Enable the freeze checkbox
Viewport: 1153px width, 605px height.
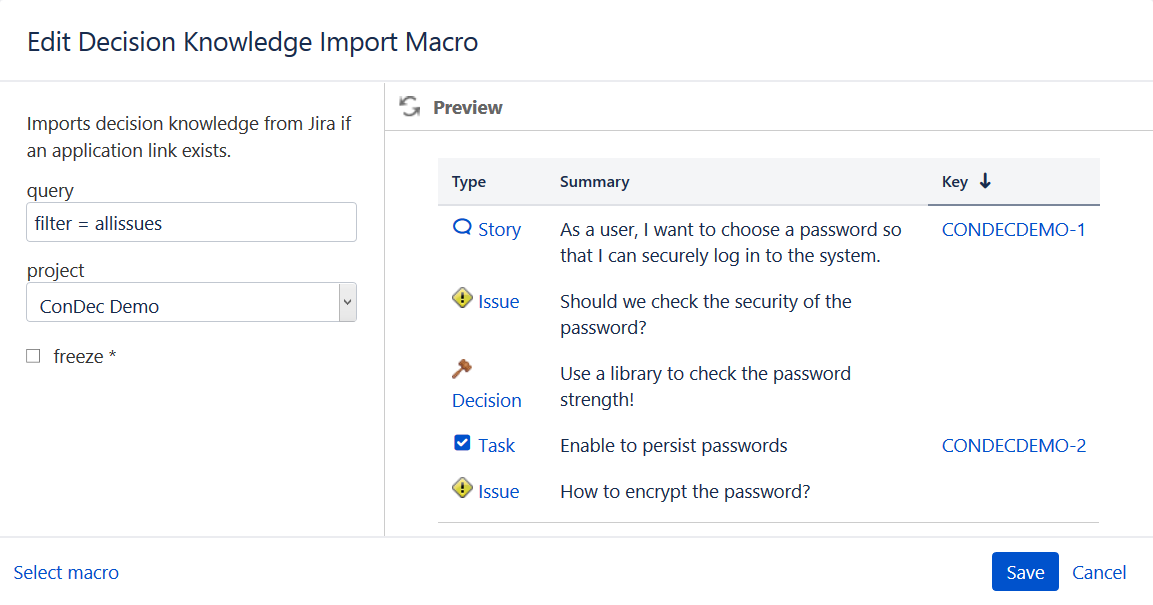34,356
